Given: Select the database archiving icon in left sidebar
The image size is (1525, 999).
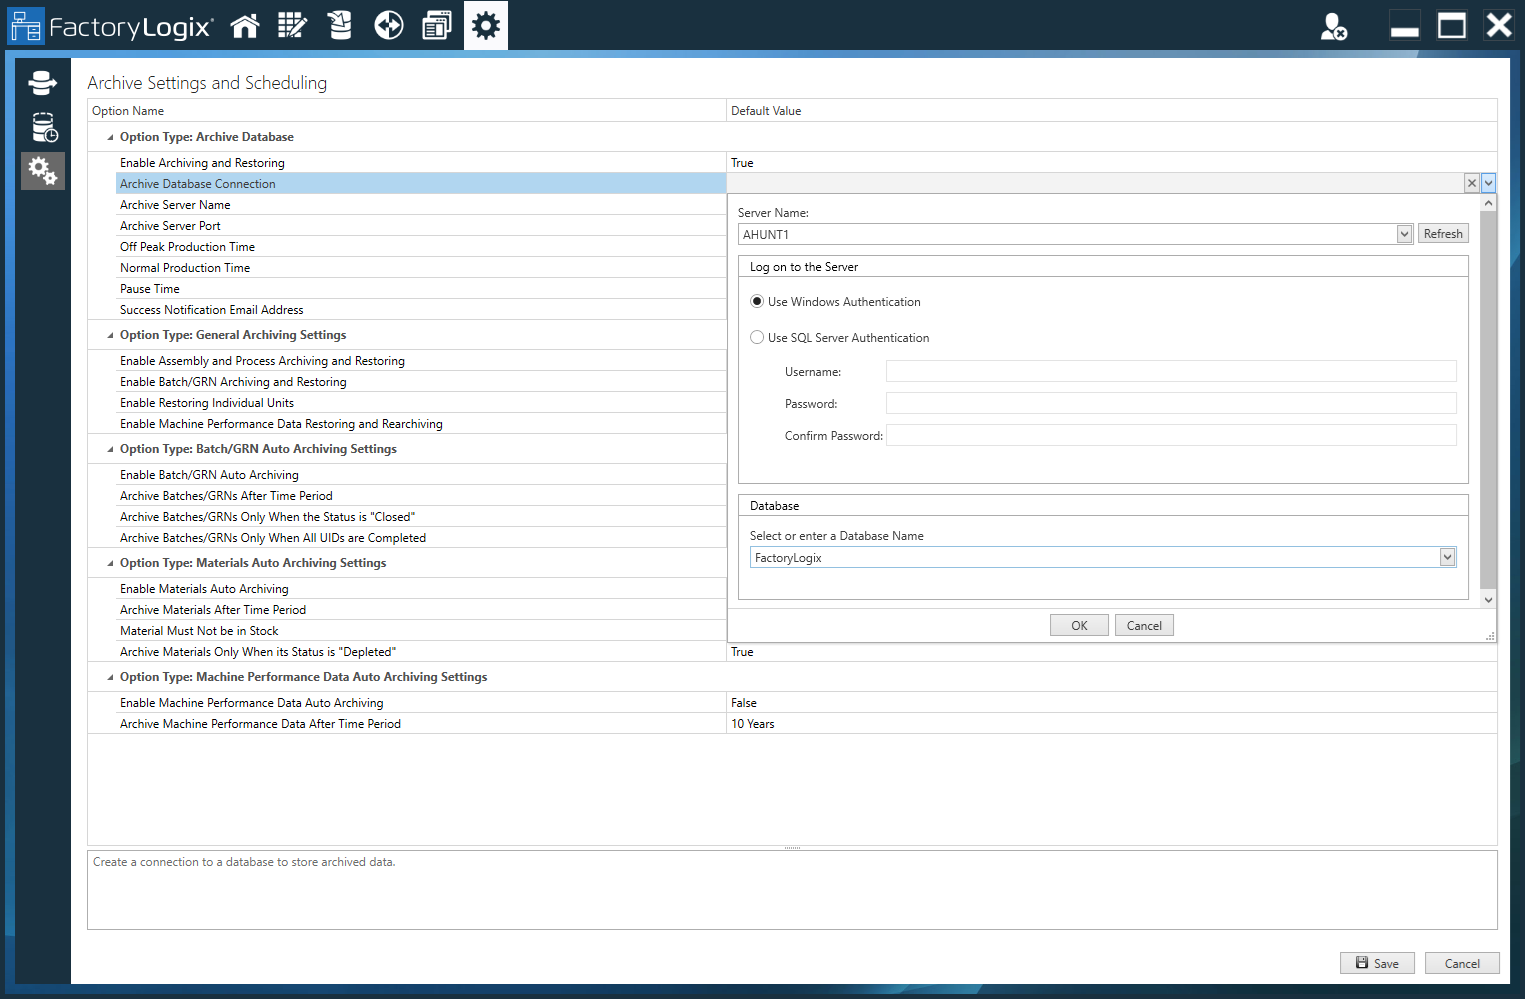Looking at the screenshot, I should tap(42, 83).
